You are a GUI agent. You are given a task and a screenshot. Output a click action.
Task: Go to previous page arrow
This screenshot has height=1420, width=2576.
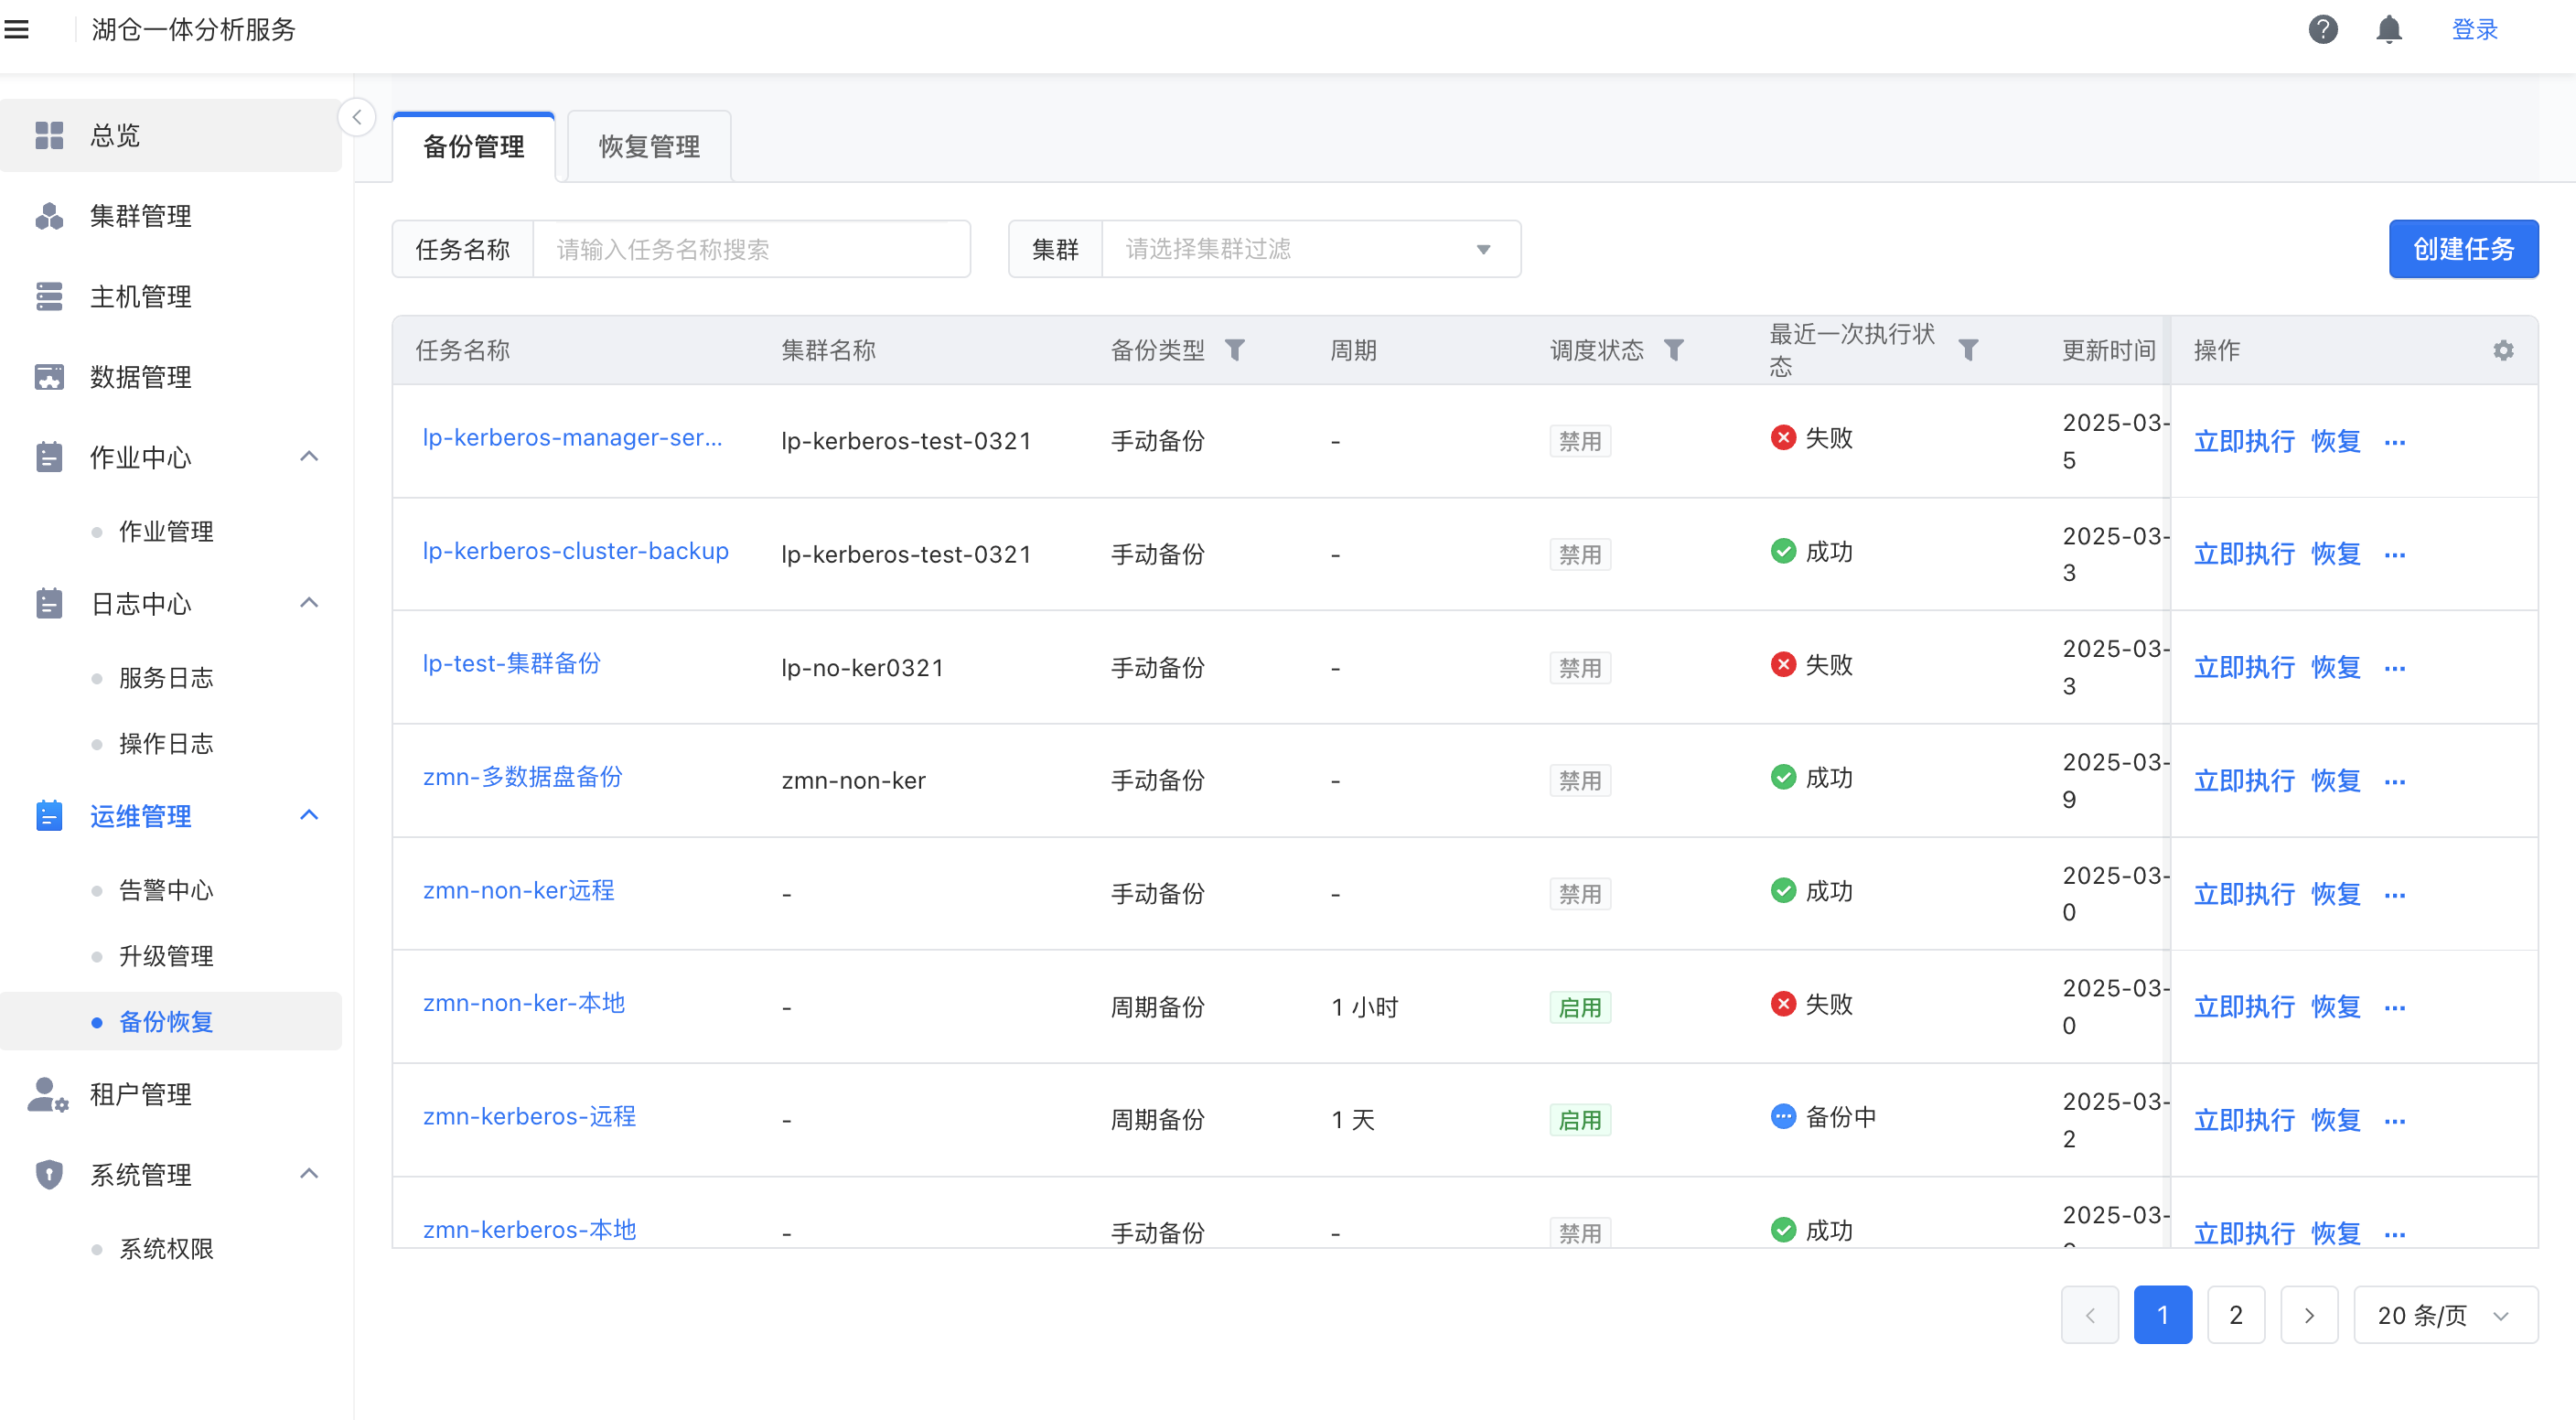click(x=2090, y=1315)
